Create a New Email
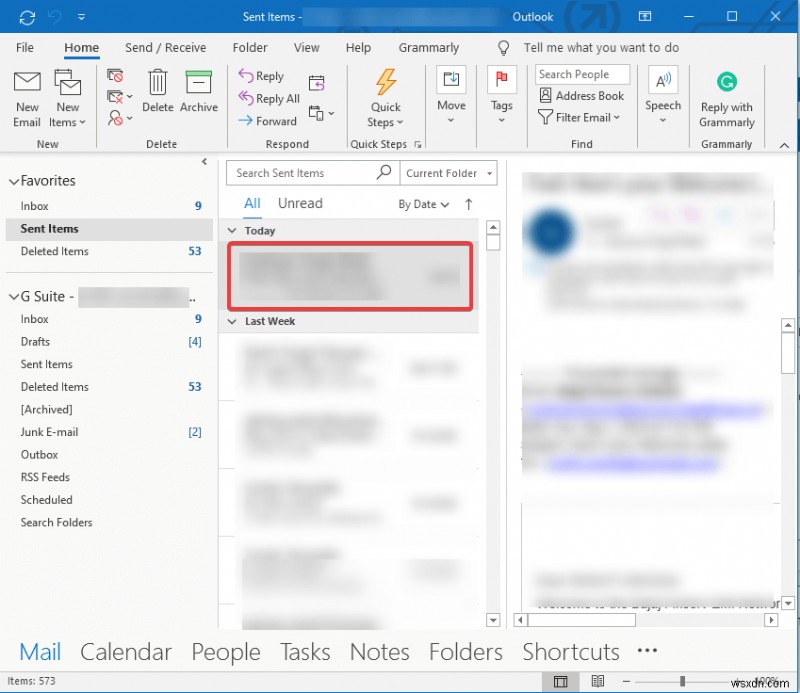The image size is (800, 693). (26, 96)
